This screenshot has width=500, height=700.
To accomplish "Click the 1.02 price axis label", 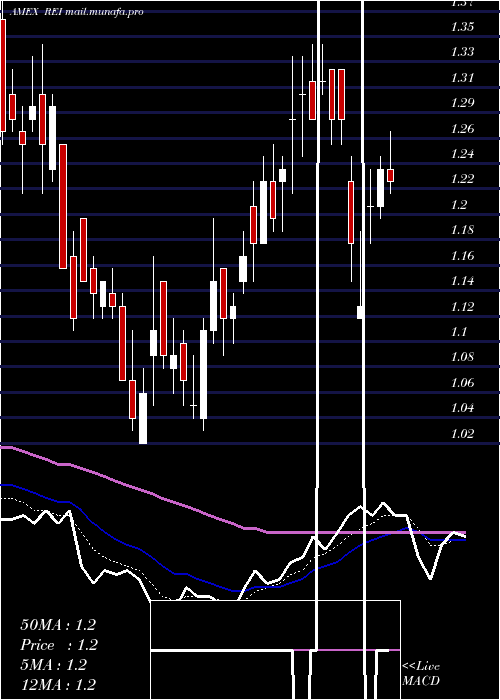I will [462, 433].
